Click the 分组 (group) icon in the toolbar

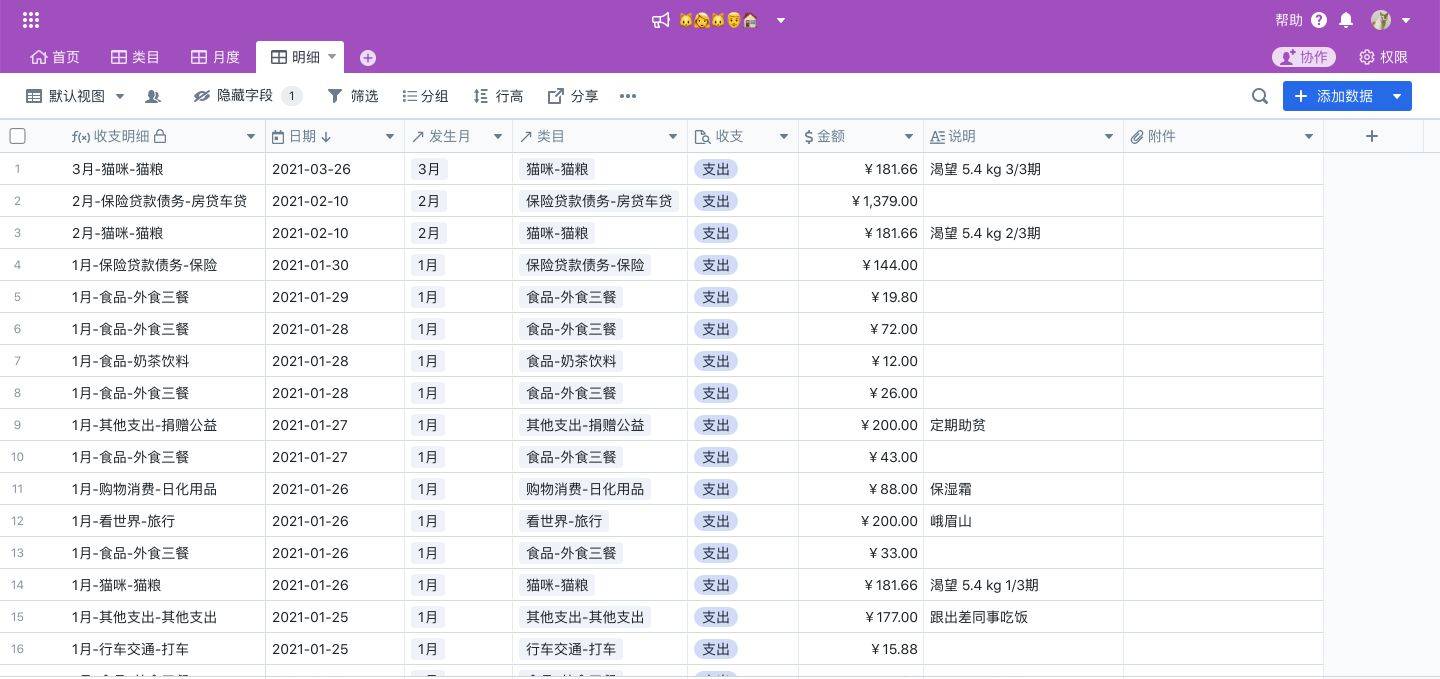[x=425, y=96]
